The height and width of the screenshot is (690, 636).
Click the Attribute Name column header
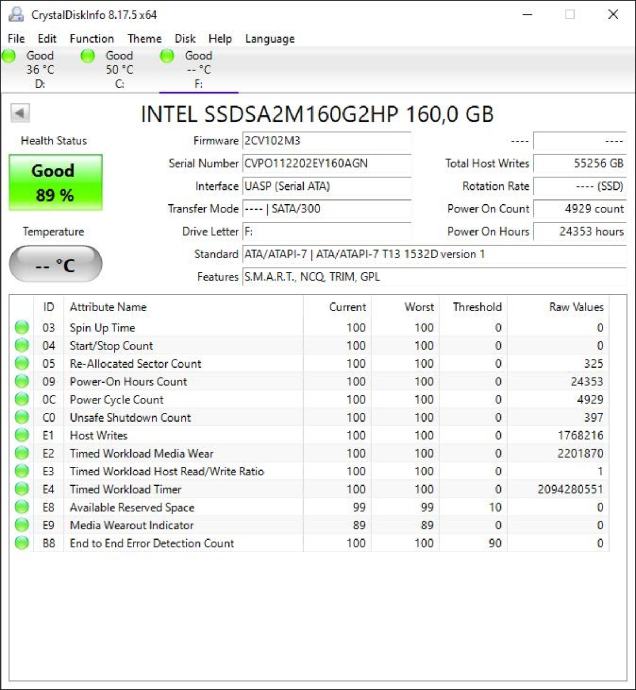click(184, 307)
